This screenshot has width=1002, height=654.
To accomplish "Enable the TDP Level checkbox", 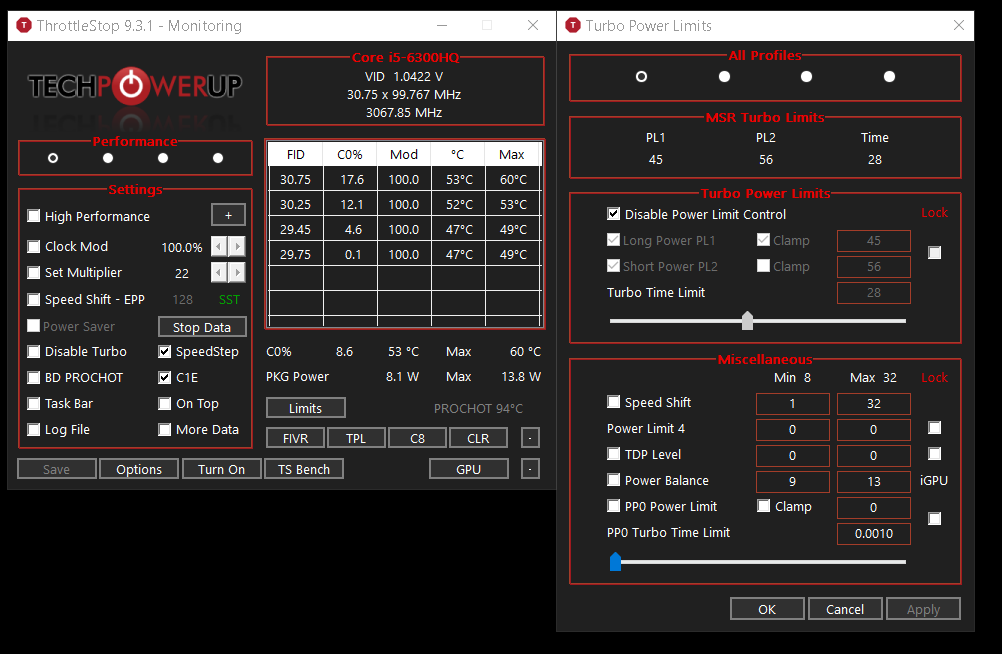I will [x=613, y=453].
